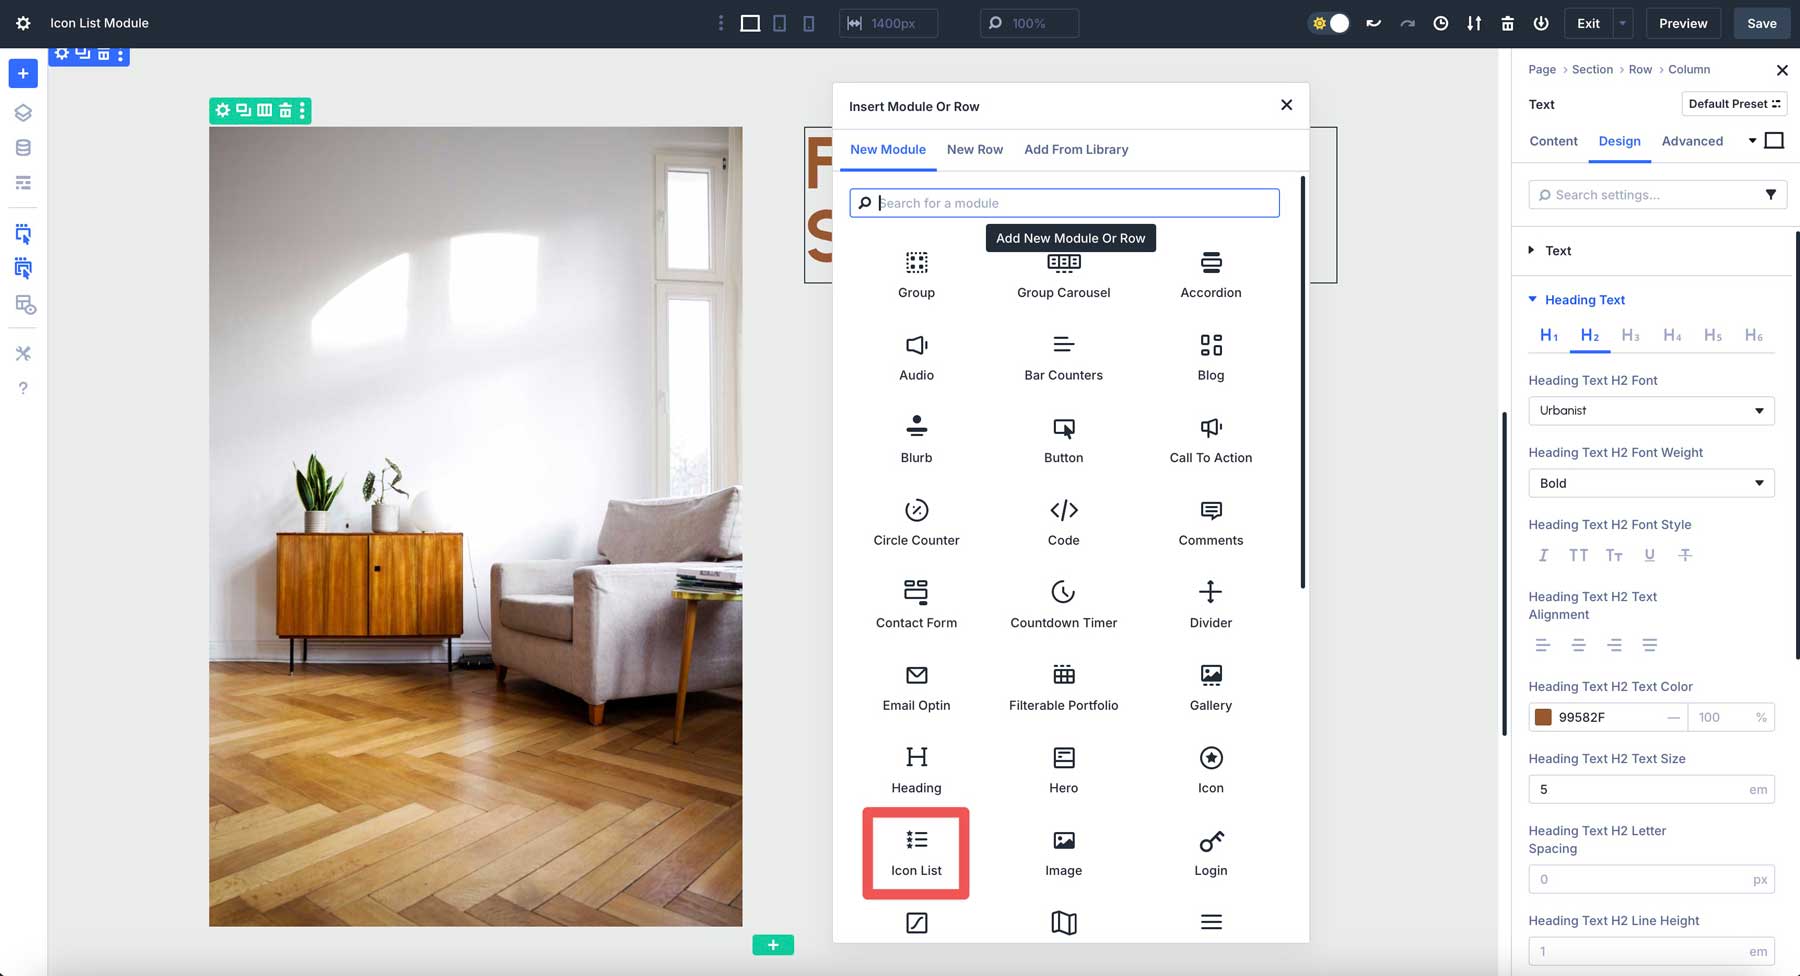Open the heading text color swatch 99582F

pos(1543,717)
